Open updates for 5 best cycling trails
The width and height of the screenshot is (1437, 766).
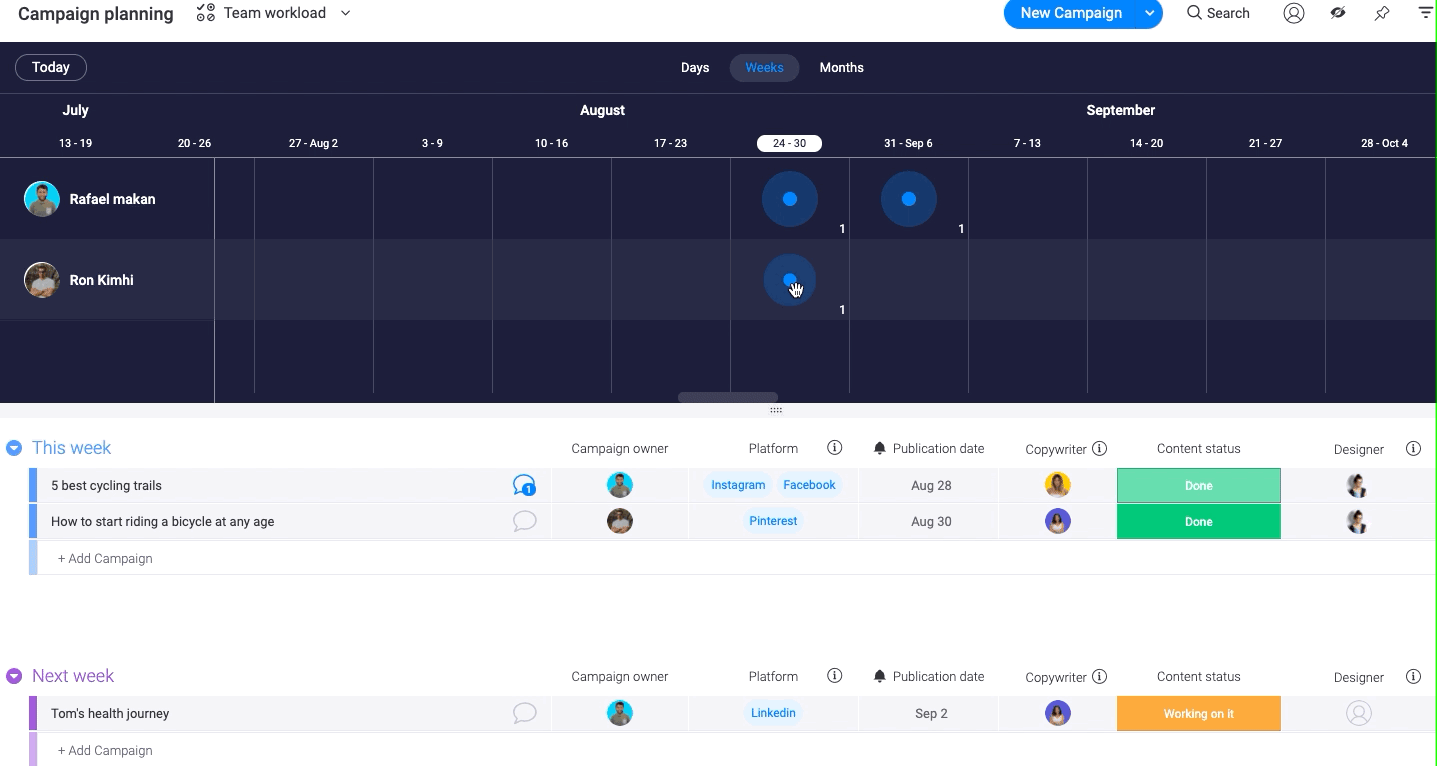point(524,485)
